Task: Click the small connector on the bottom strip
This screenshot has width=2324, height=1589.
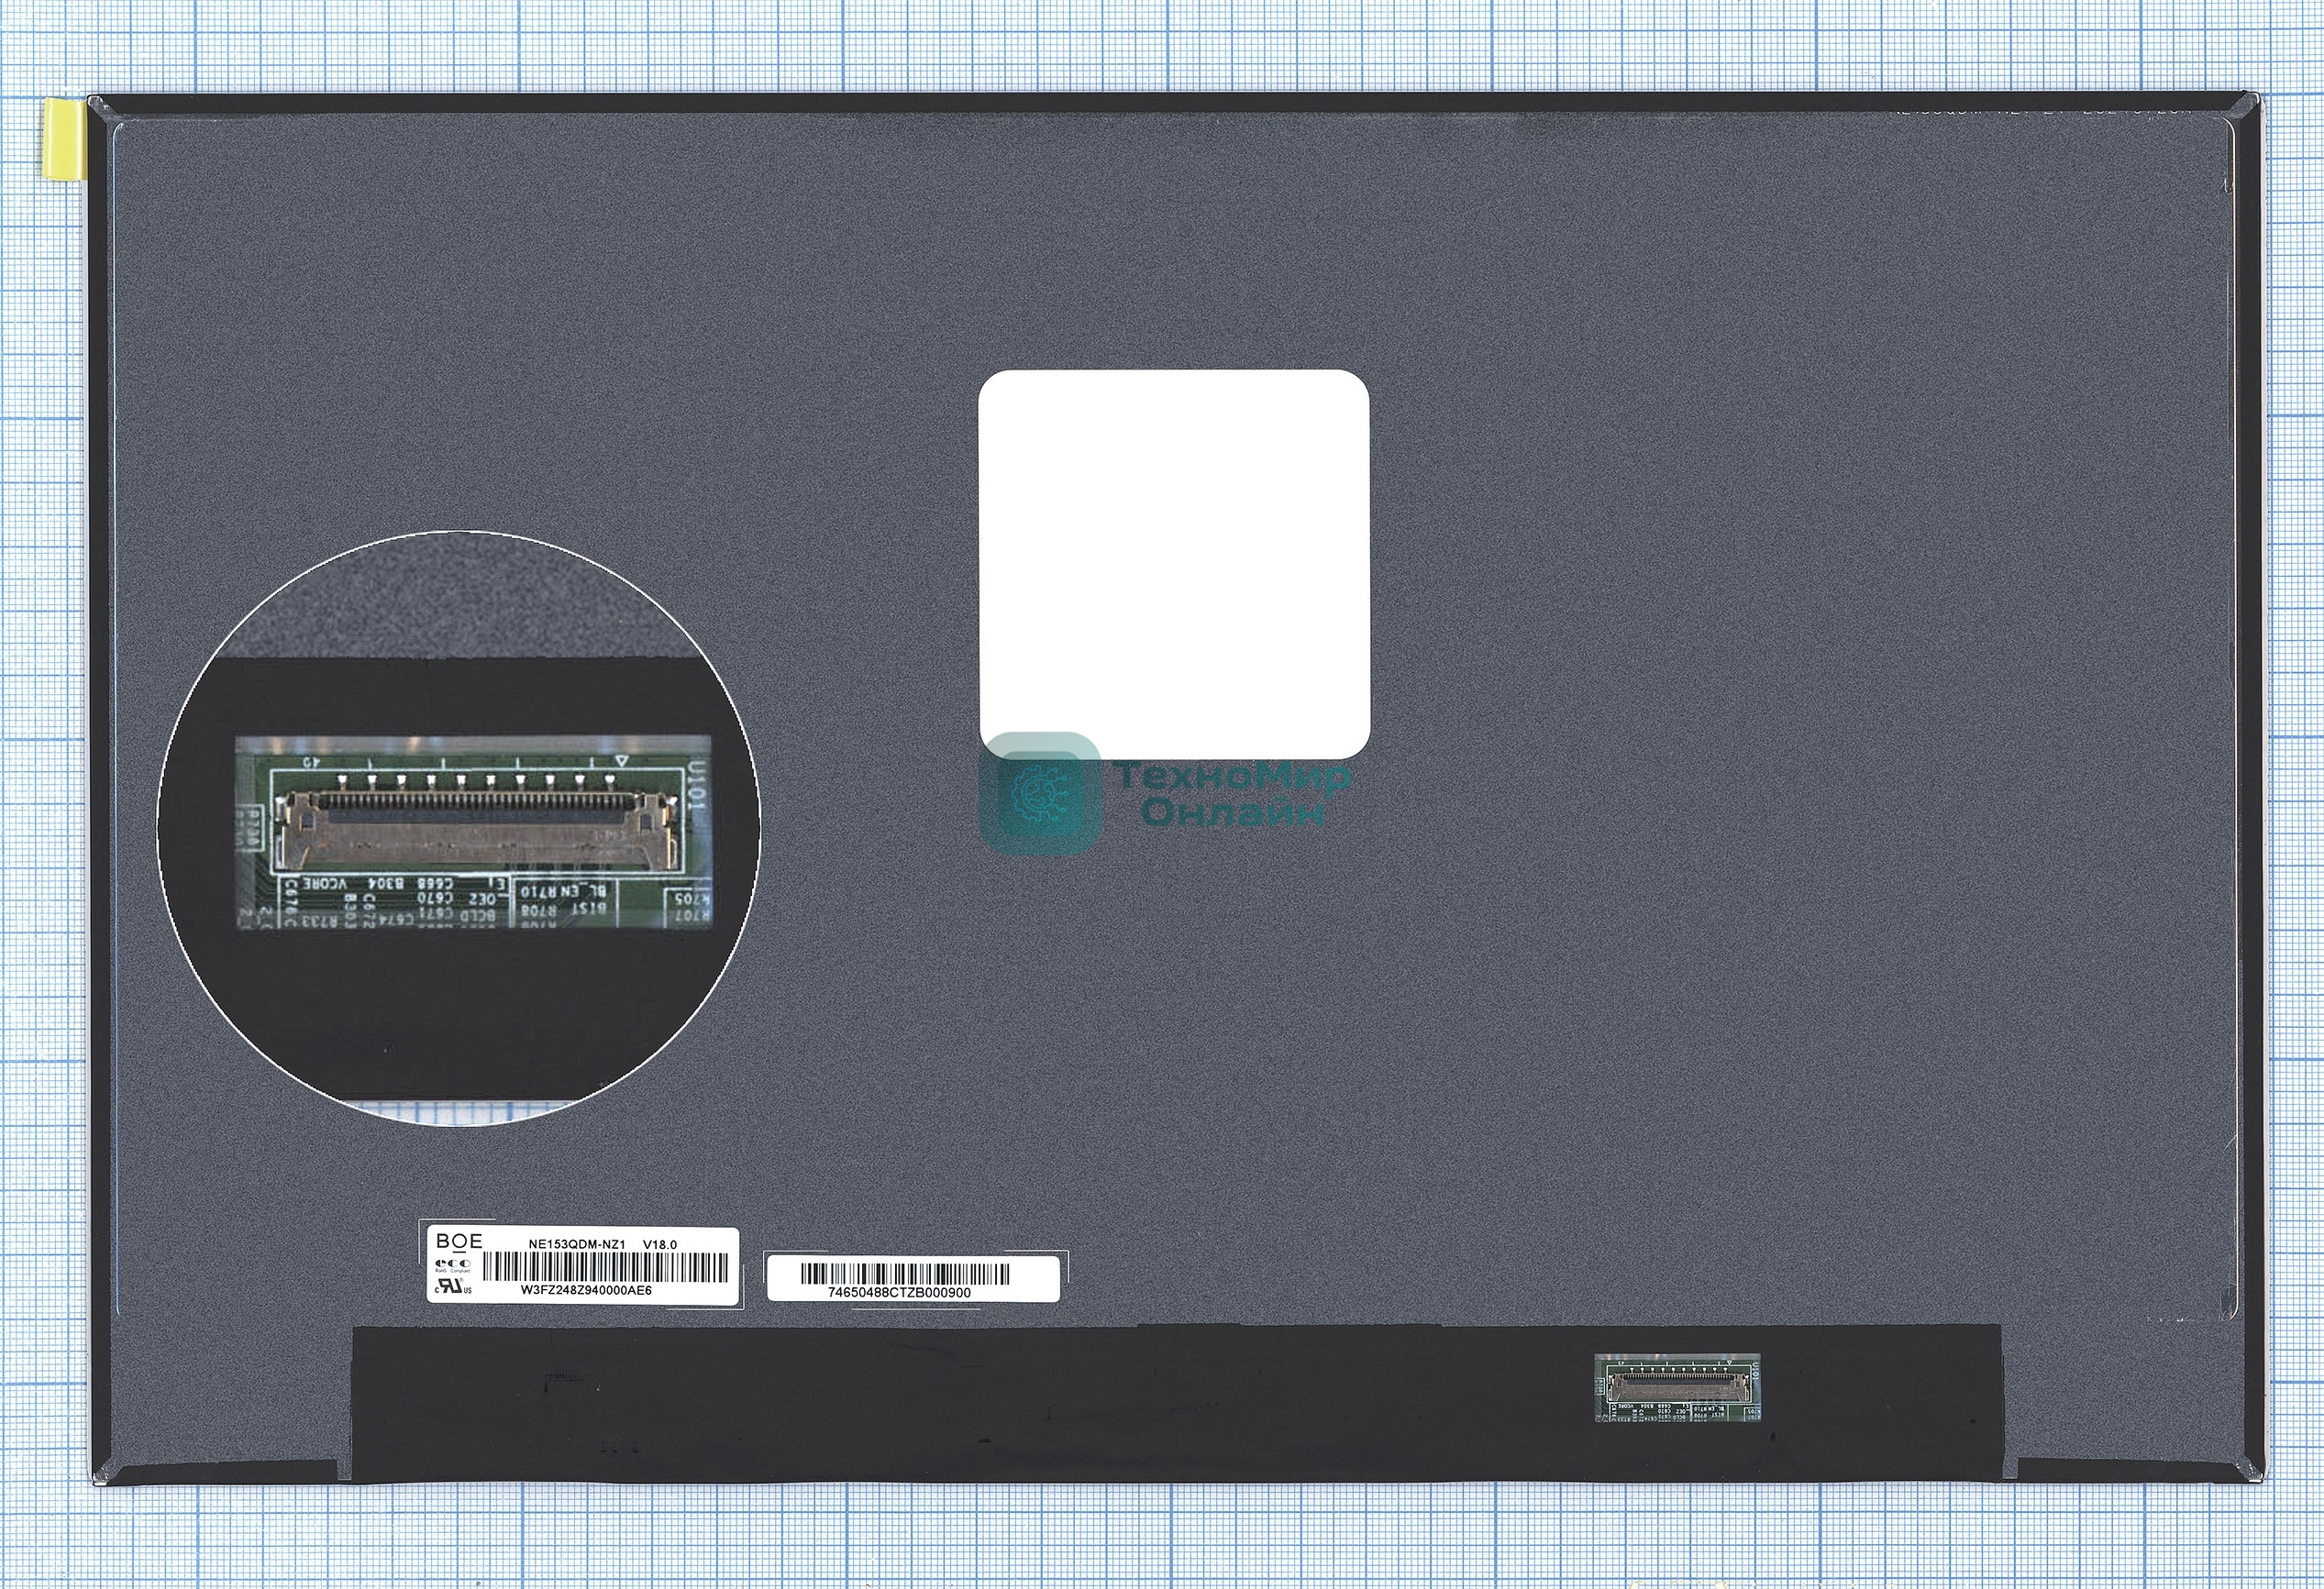Action: pyautogui.click(x=1677, y=1386)
